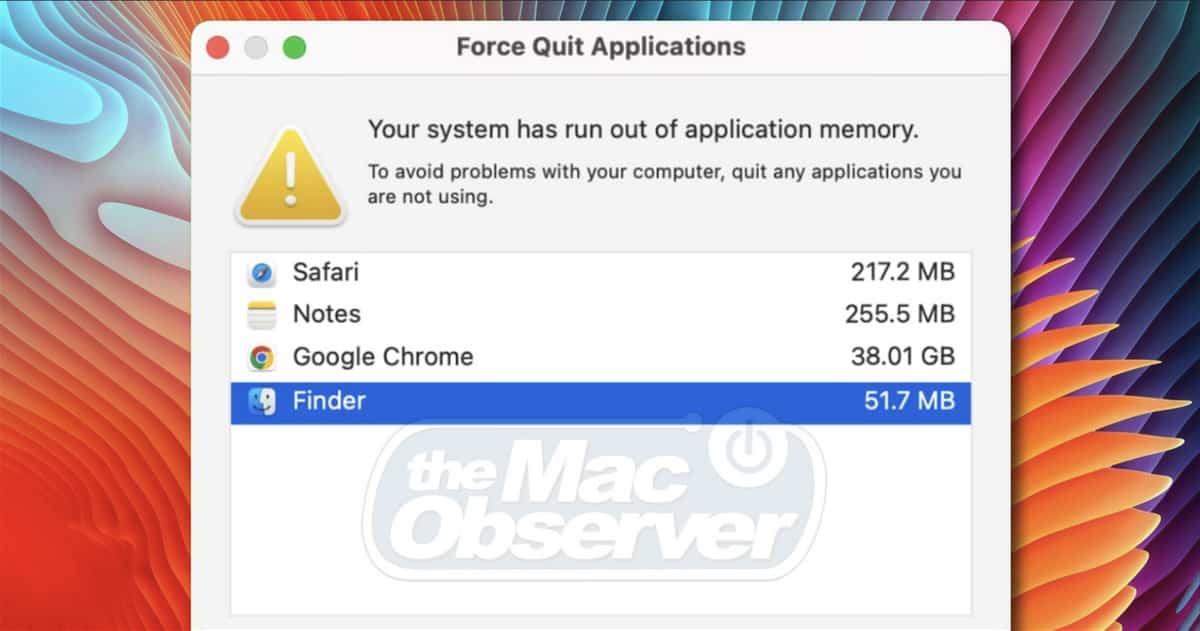Click the Force Quit Applications title text
Viewport: 1200px width, 631px height.
tap(600, 46)
